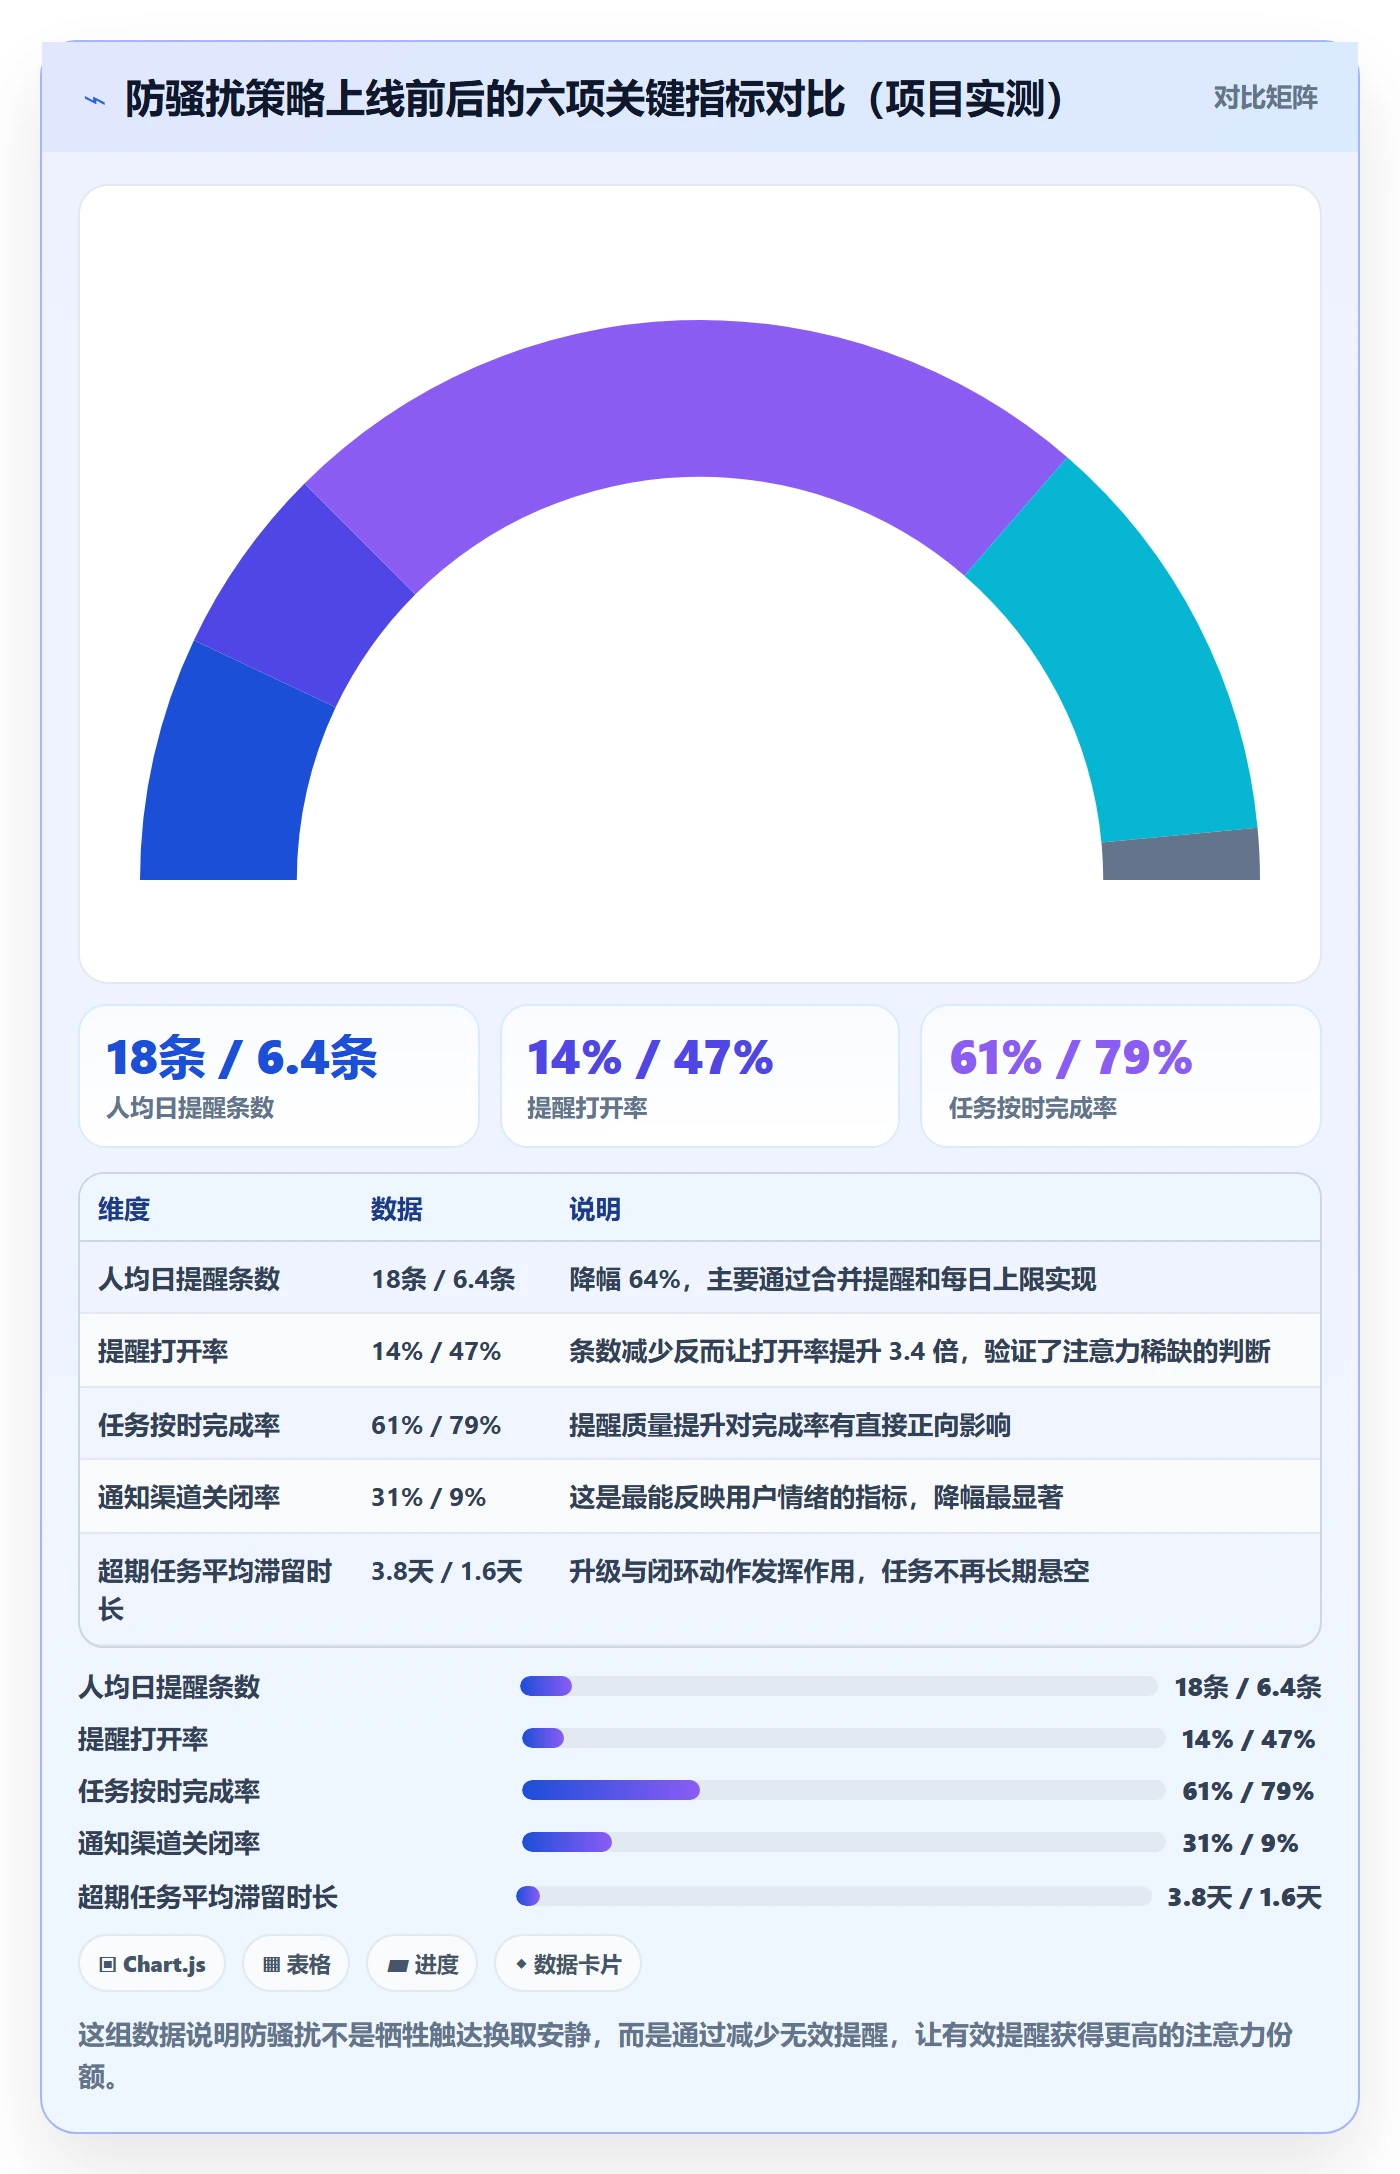Click the large purple gauge segment
Screen dimensions: 1400x2174
coord(690,400)
